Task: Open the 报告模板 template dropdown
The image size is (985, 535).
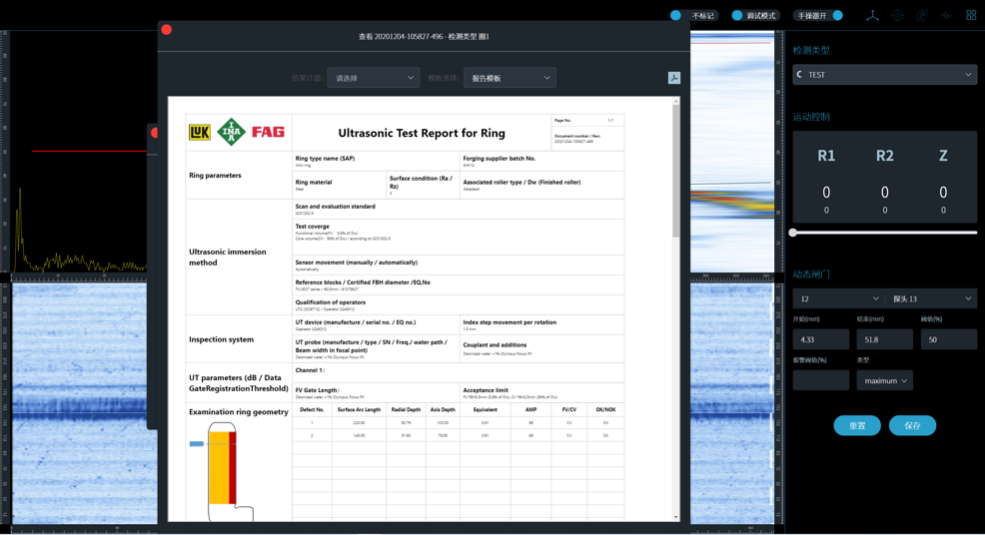Action: 509,78
